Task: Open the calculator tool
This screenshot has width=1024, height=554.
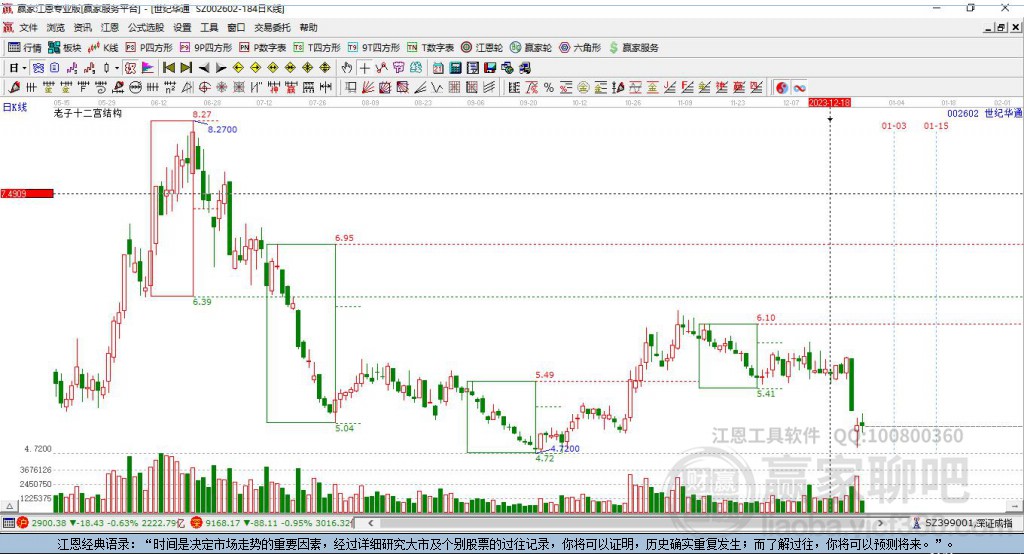Action: point(455,68)
